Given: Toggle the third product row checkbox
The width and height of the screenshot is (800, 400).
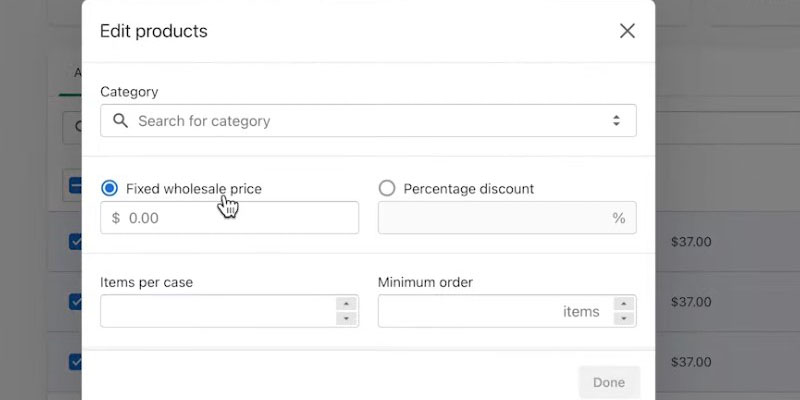Looking at the screenshot, I should 76,361.
